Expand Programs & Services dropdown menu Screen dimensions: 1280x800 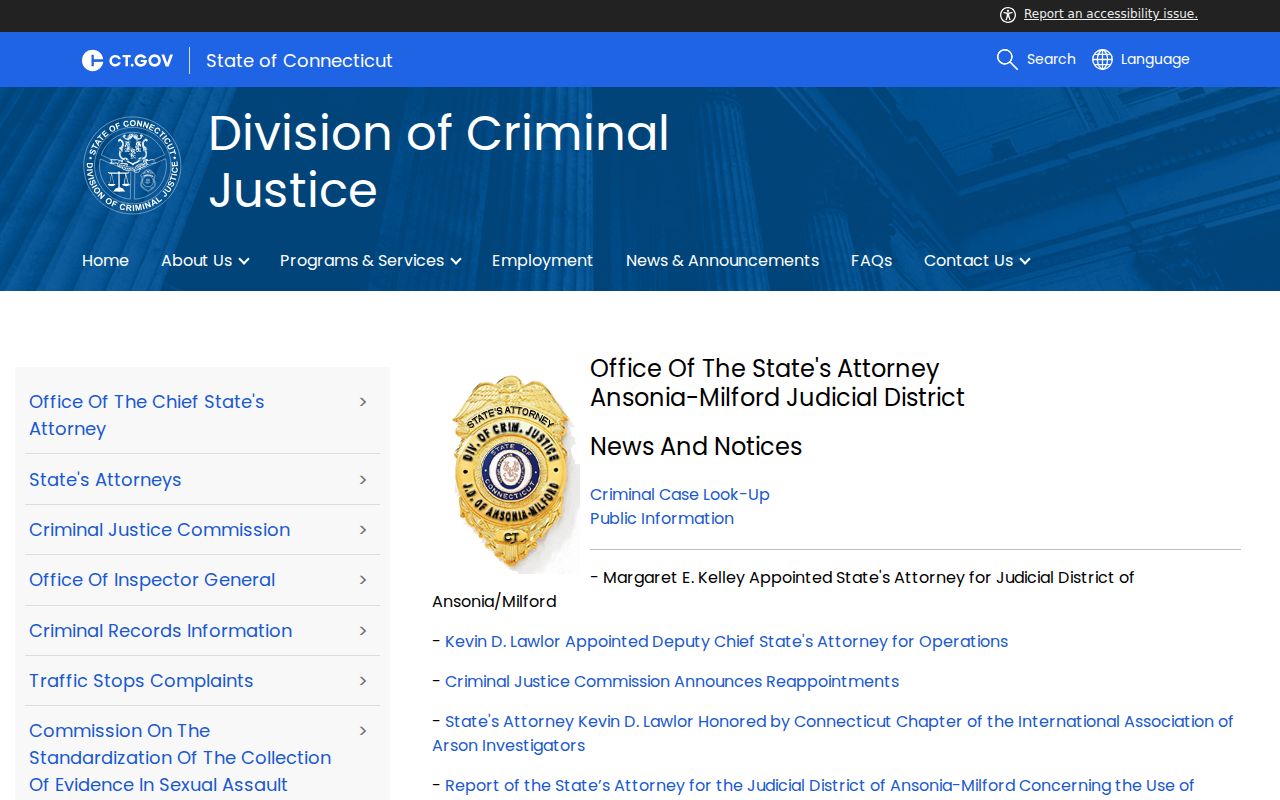tap(370, 260)
